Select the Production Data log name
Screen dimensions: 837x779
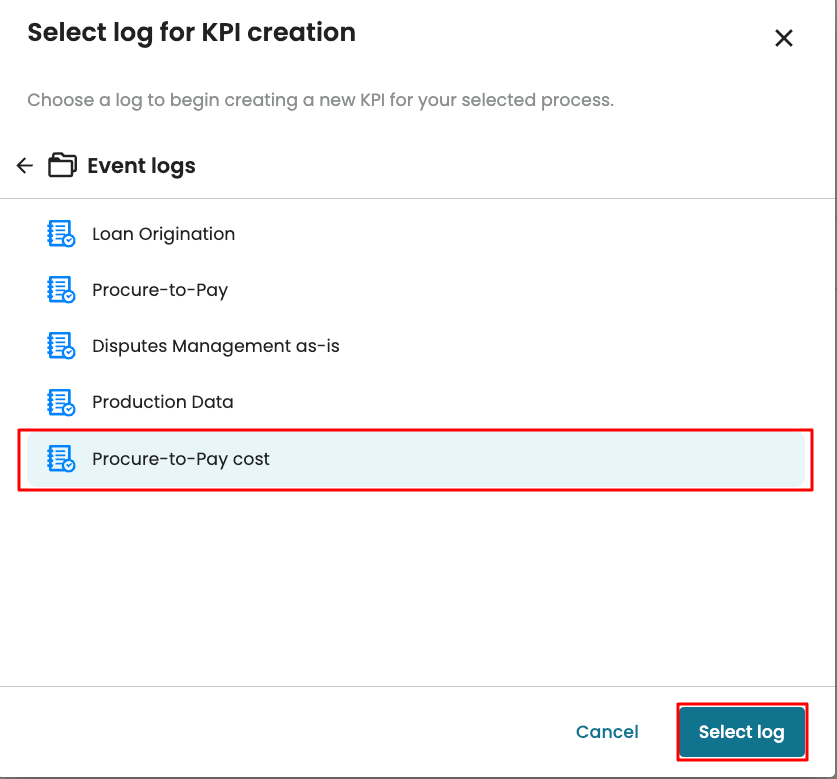click(x=162, y=402)
